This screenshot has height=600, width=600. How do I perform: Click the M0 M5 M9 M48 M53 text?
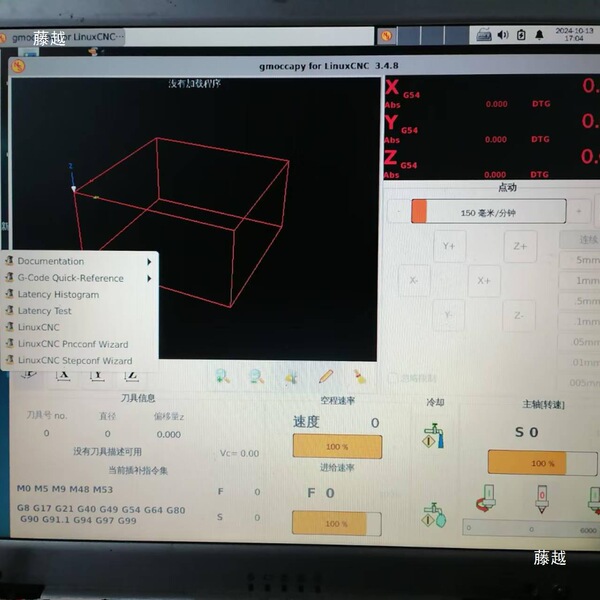point(65,489)
